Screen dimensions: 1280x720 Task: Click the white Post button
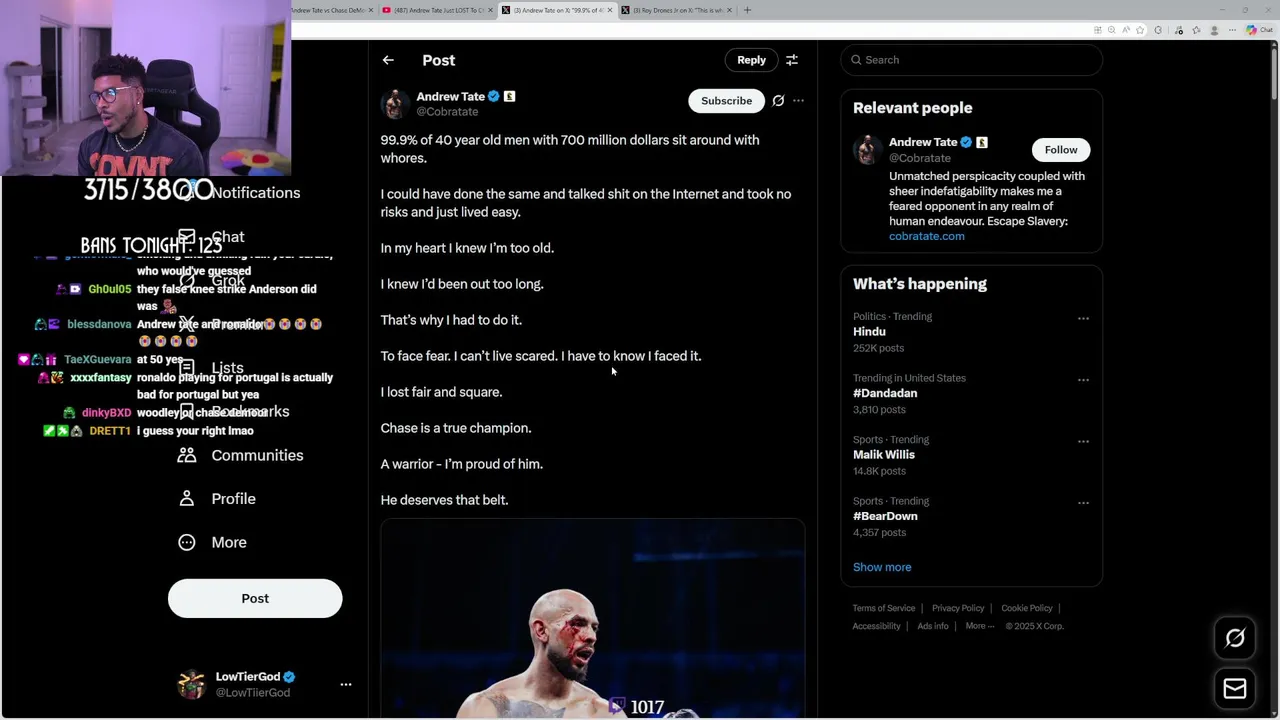255,598
